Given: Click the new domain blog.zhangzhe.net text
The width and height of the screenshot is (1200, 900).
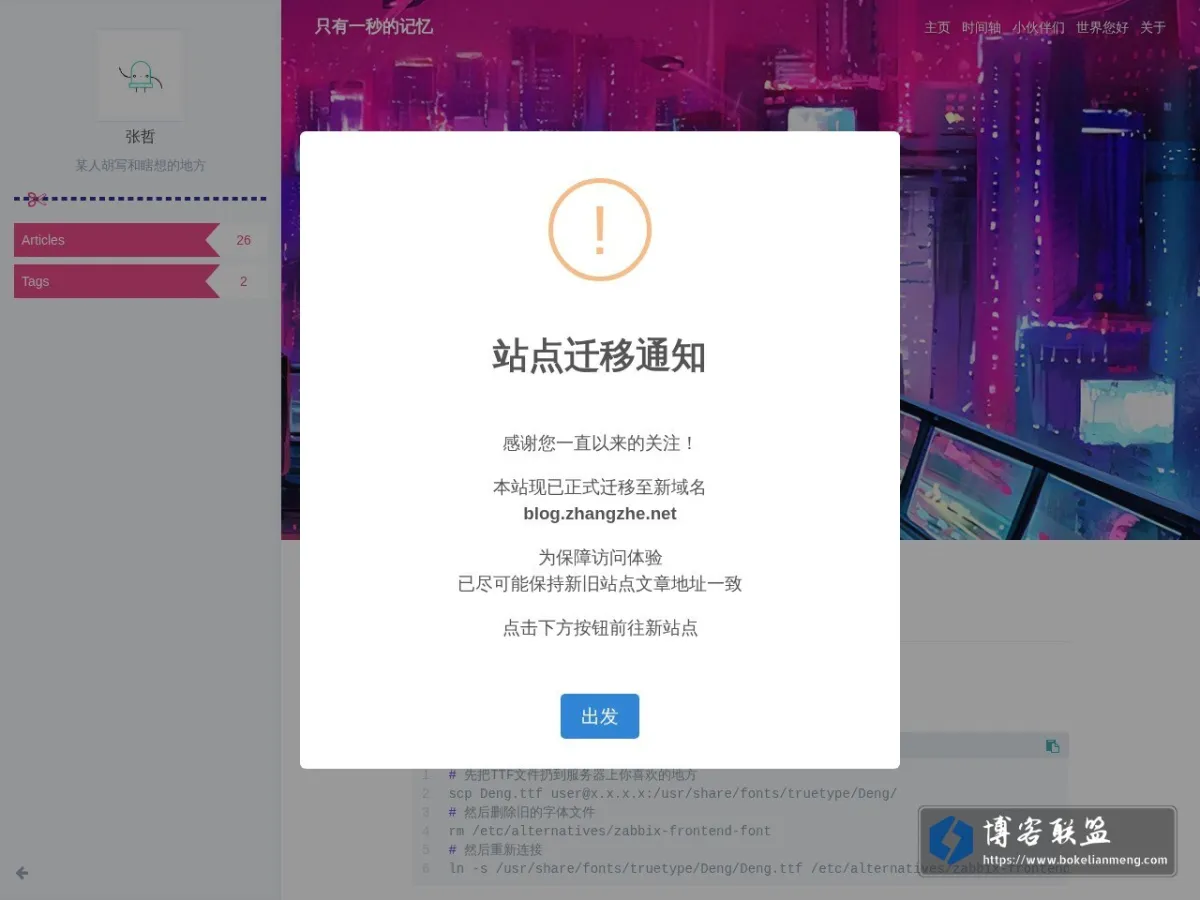Looking at the screenshot, I should click(x=600, y=514).
